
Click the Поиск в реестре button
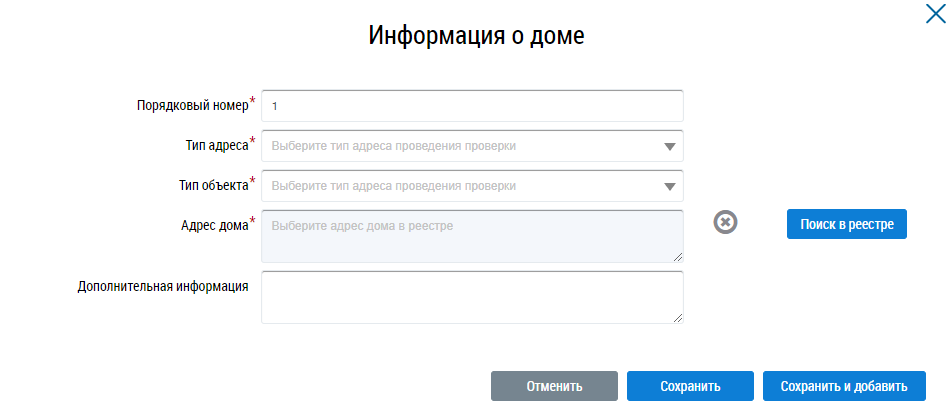[846, 224]
